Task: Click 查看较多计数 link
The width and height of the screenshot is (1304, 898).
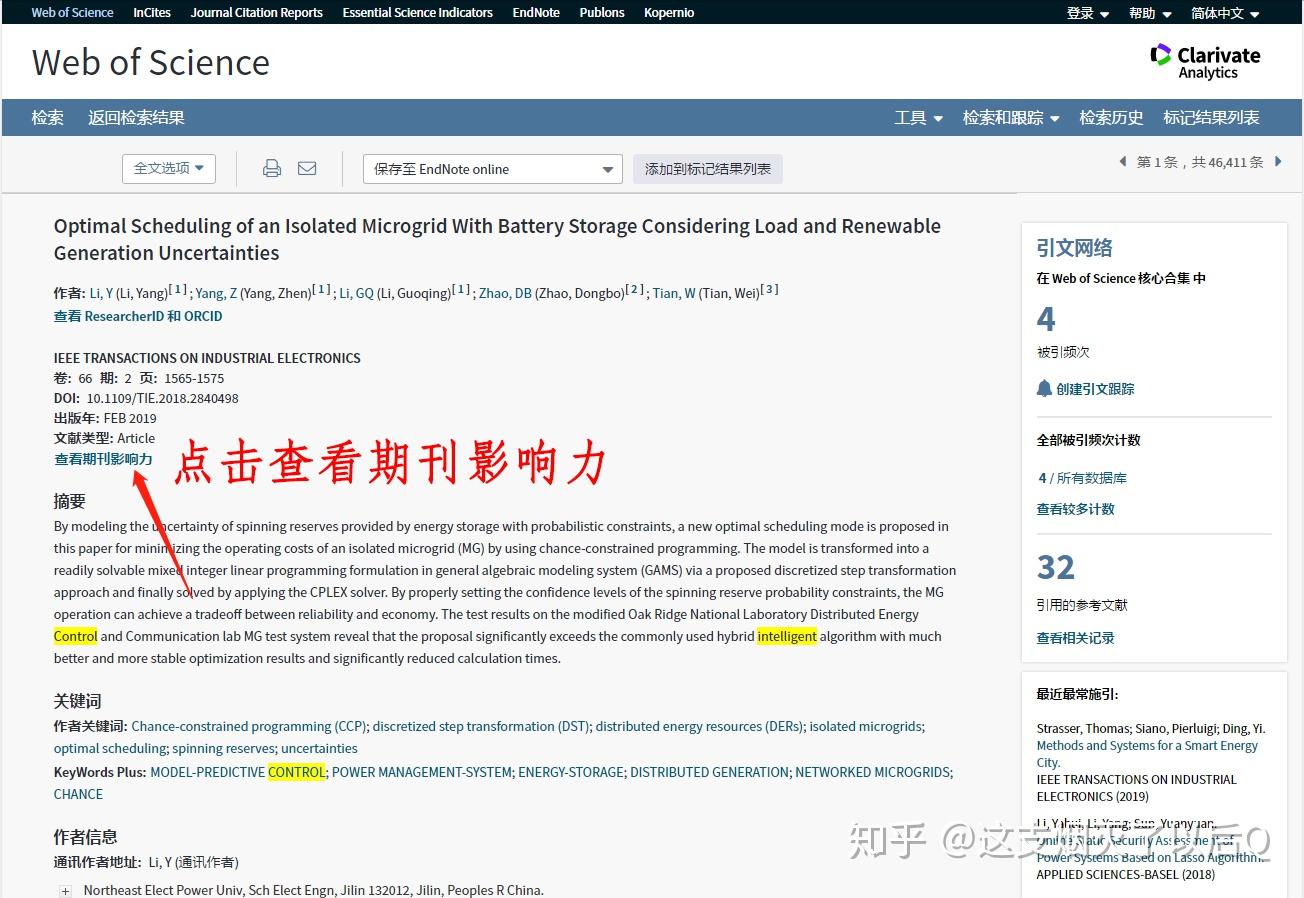Action: pyautogui.click(x=1075, y=509)
